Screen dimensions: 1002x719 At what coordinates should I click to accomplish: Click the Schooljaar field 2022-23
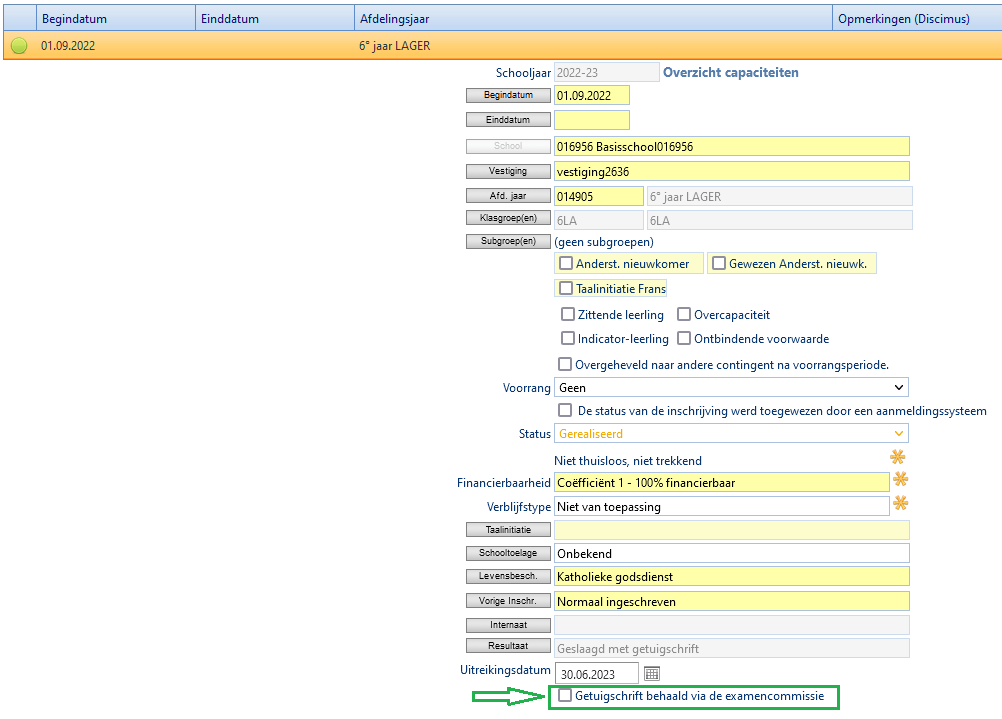(x=606, y=72)
